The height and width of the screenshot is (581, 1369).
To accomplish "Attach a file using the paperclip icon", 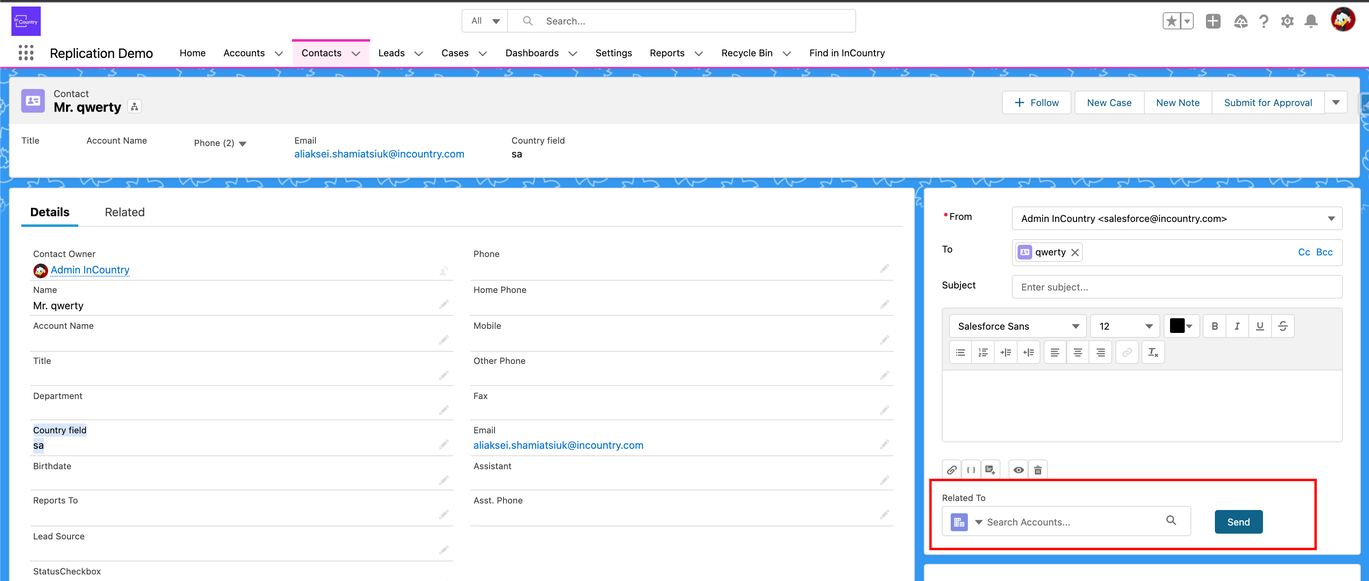I will point(951,469).
